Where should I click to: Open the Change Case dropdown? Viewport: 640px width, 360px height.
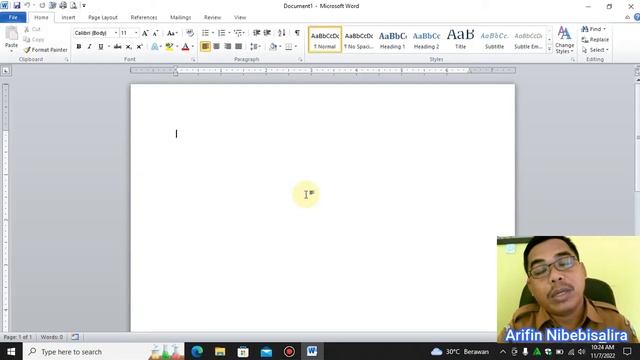click(172, 33)
